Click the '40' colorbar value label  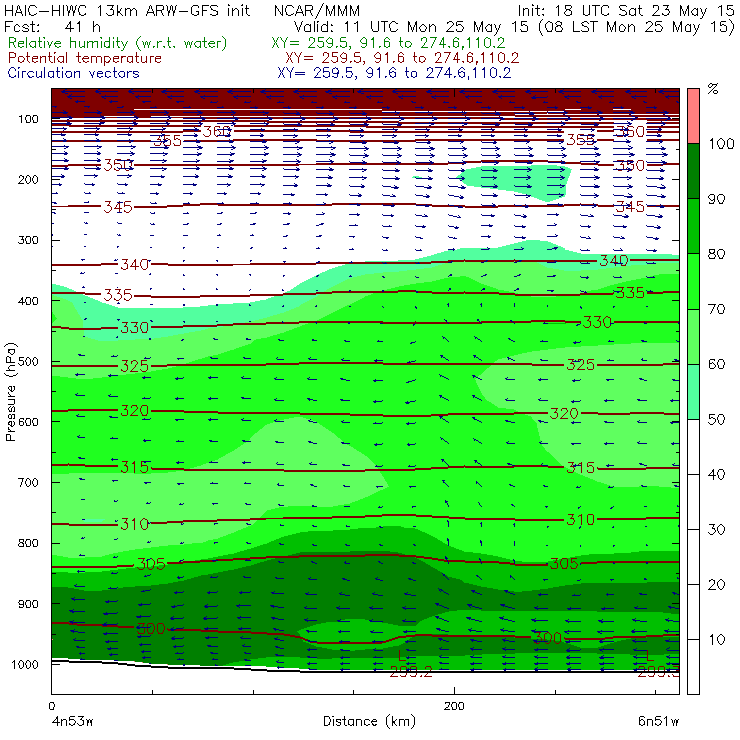tap(716, 474)
